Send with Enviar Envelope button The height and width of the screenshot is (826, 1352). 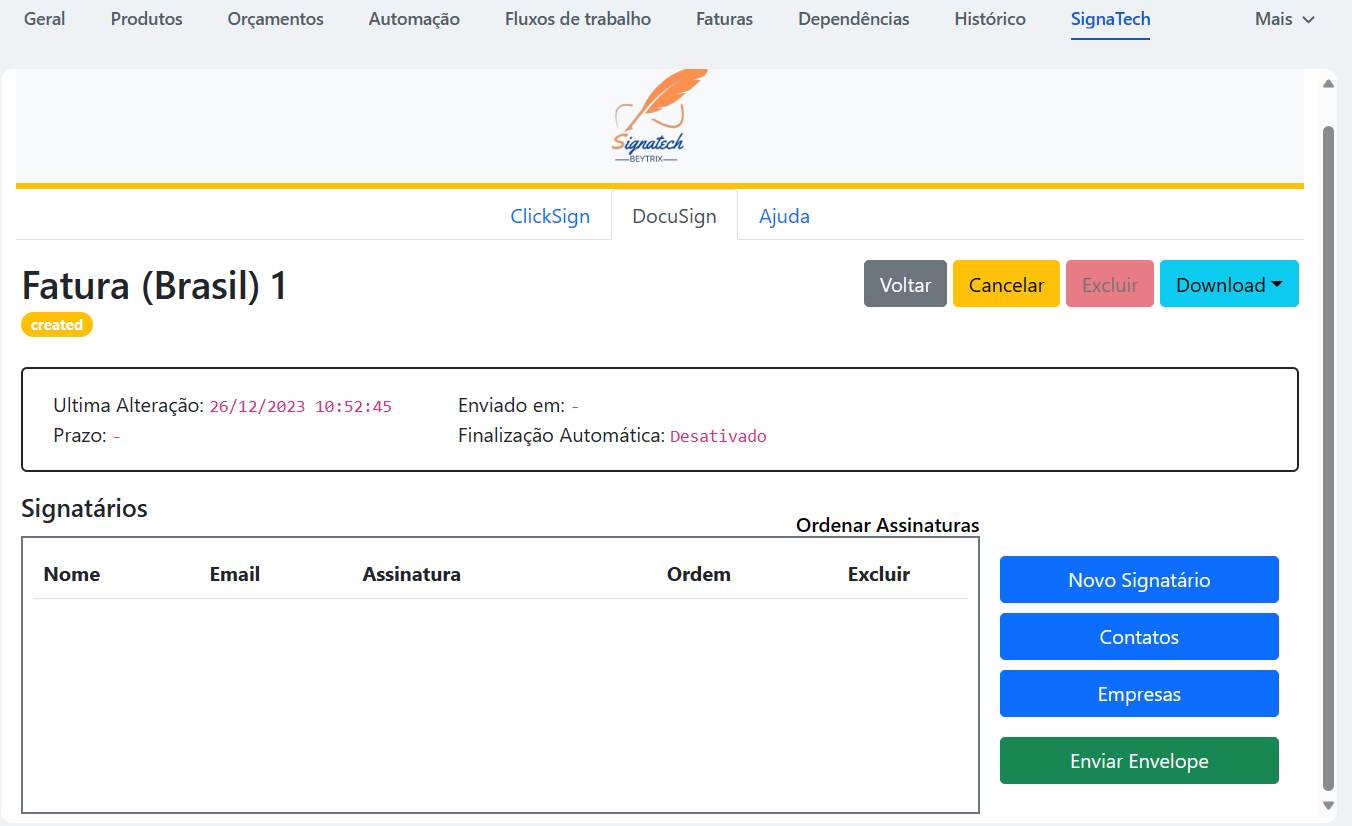pos(1139,761)
